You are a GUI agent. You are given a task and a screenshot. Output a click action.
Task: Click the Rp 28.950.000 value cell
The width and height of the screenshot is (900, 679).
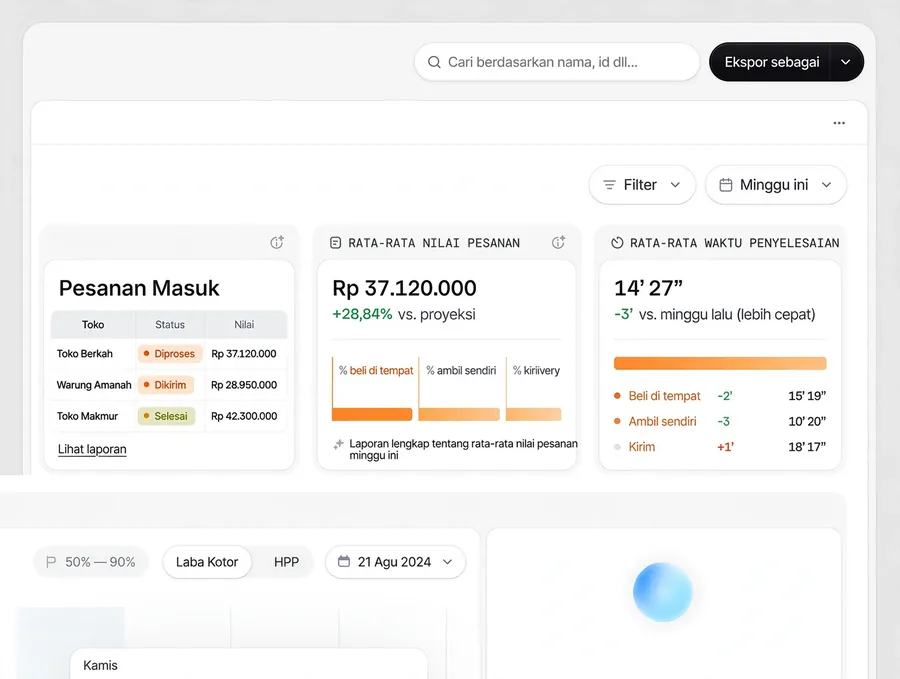(244, 385)
